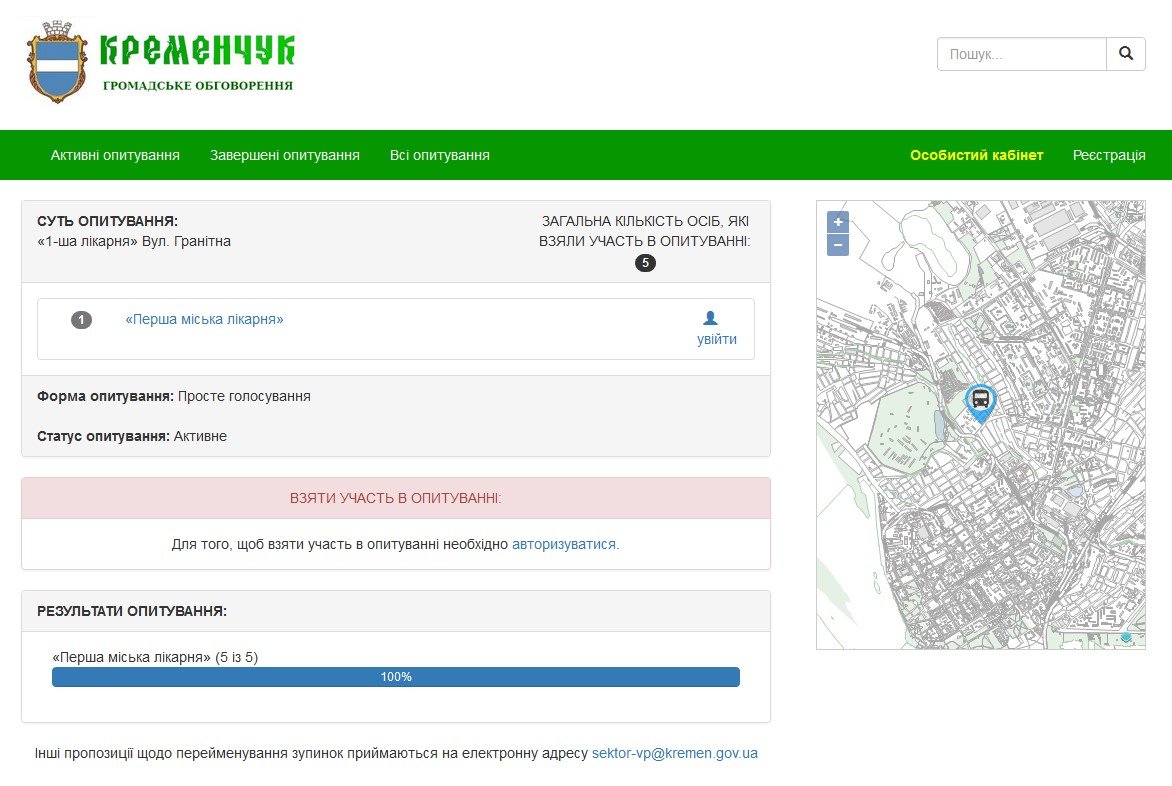Screen dimensions: 1172x786
Task: Click the magnifying glass search button
Action: tap(1126, 54)
